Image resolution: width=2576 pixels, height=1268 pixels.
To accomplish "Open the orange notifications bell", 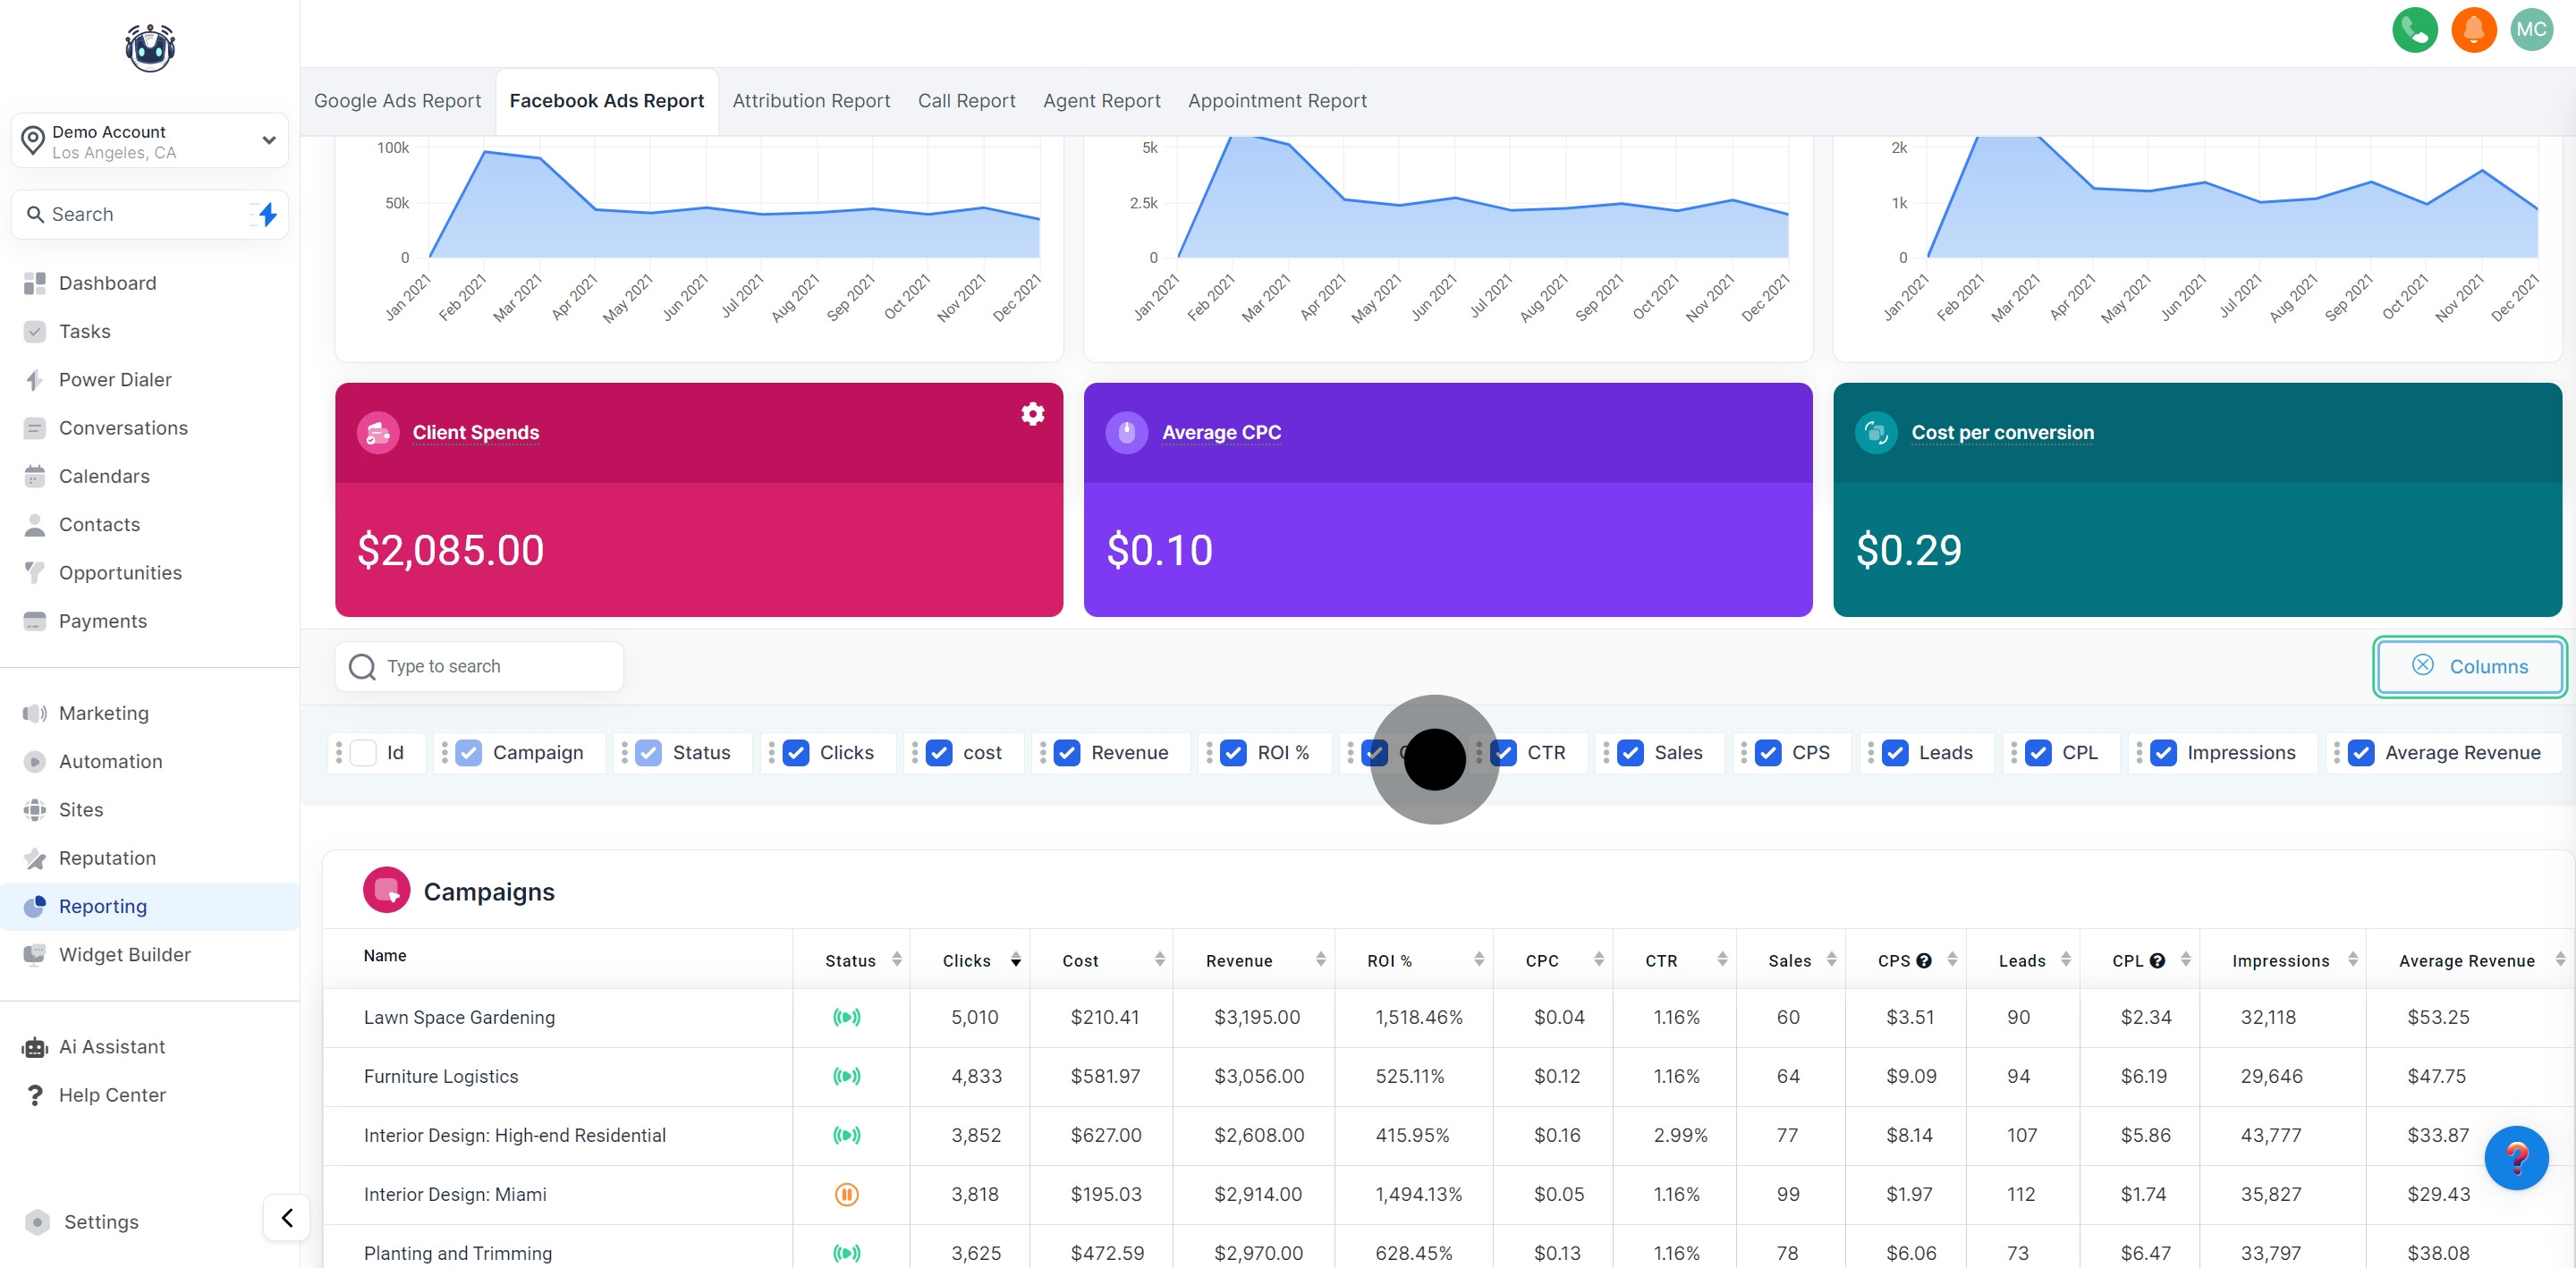I will coord(2473,30).
